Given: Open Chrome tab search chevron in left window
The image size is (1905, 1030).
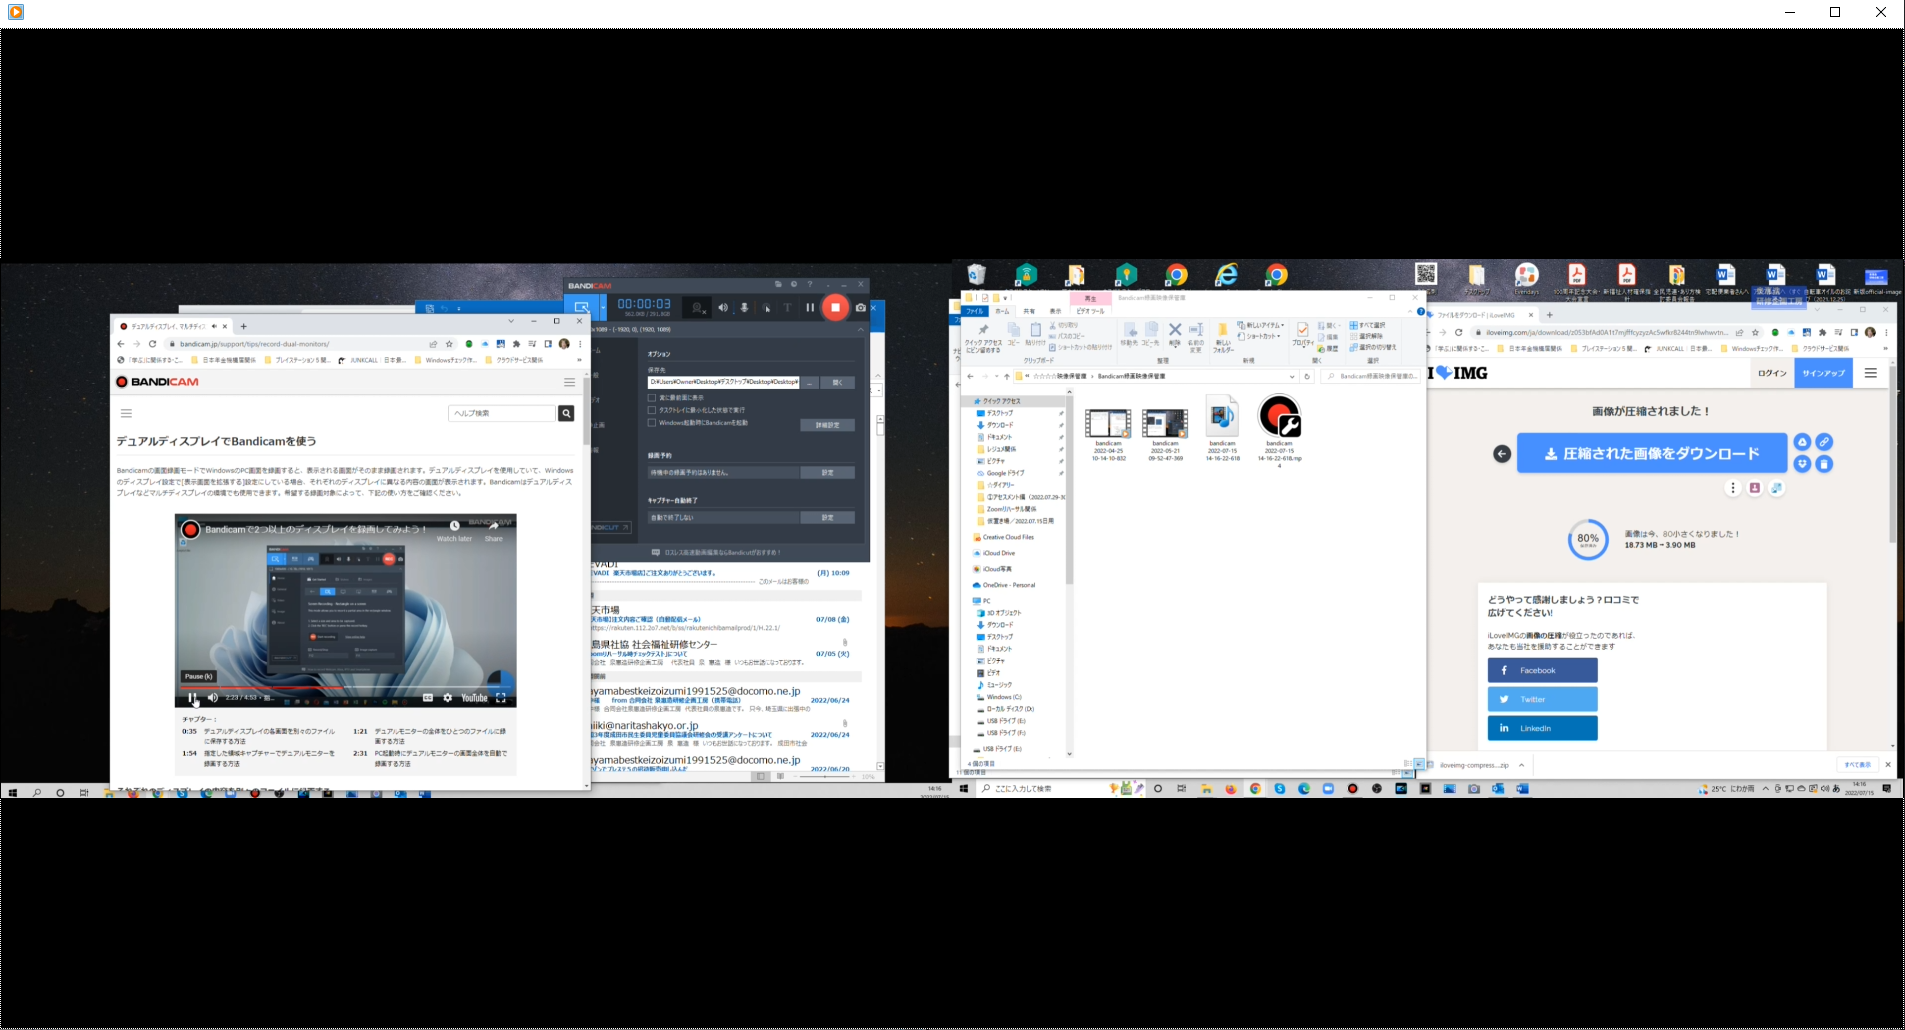Looking at the screenshot, I should [510, 322].
